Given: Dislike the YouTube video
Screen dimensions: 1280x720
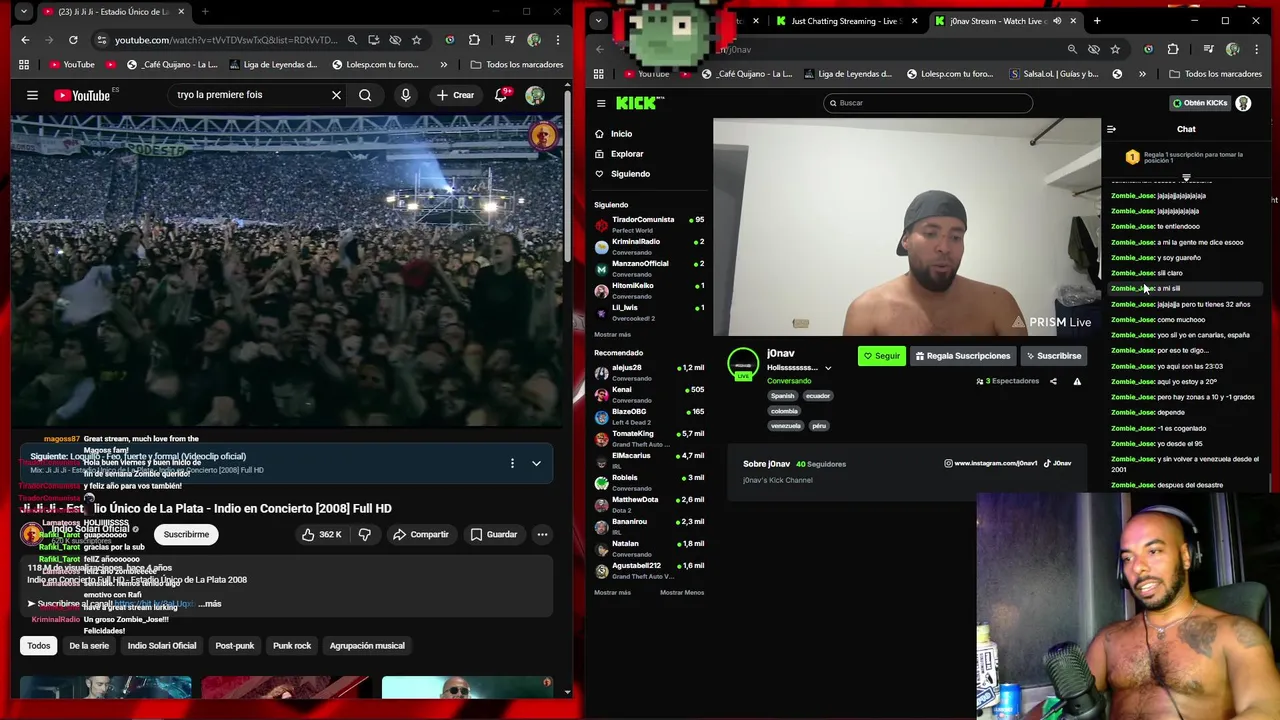Looking at the screenshot, I should 365,534.
